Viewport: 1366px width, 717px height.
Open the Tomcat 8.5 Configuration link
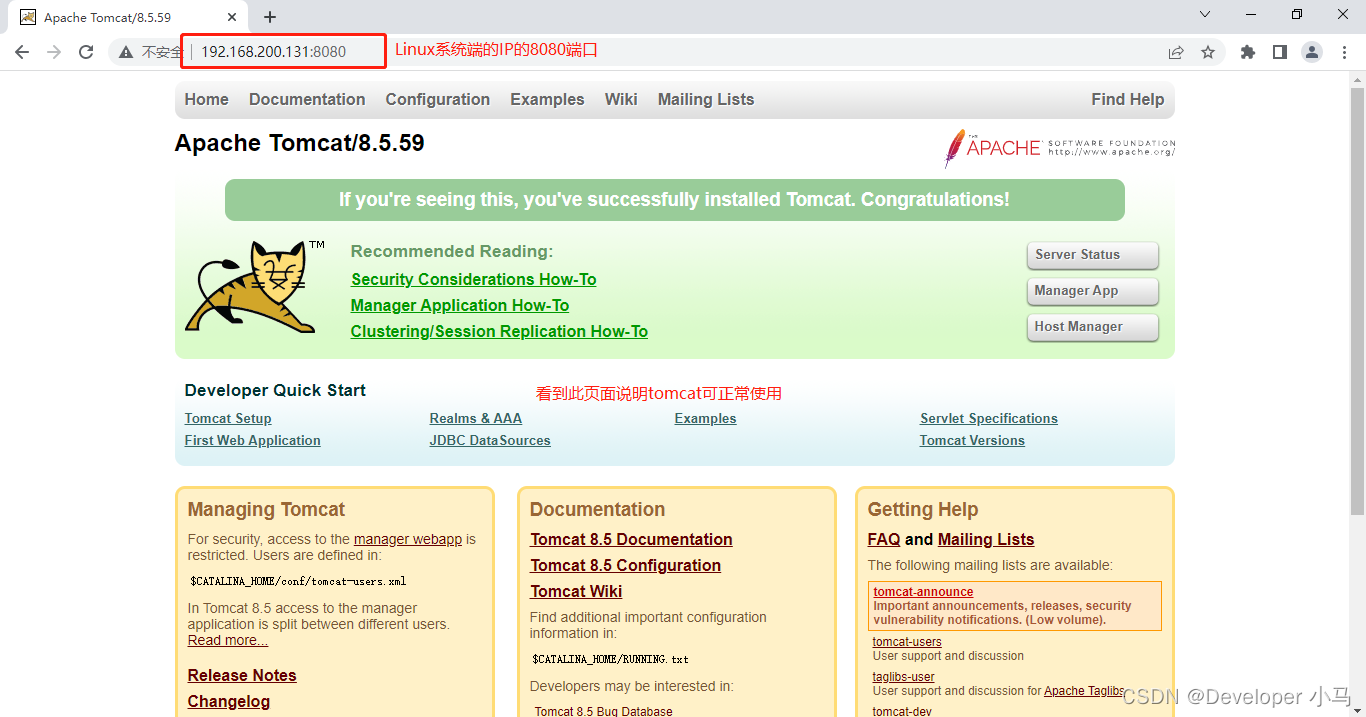click(625, 565)
